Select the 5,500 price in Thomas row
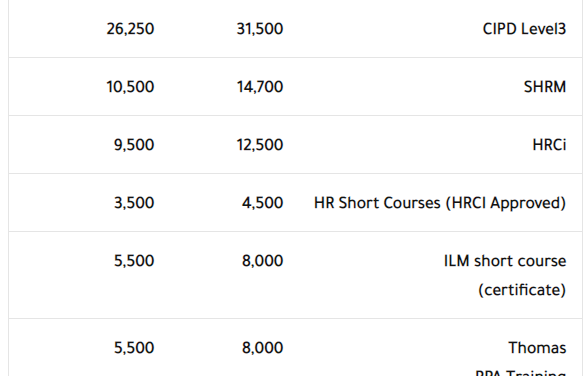The image size is (588, 376). pyautogui.click(x=134, y=348)
